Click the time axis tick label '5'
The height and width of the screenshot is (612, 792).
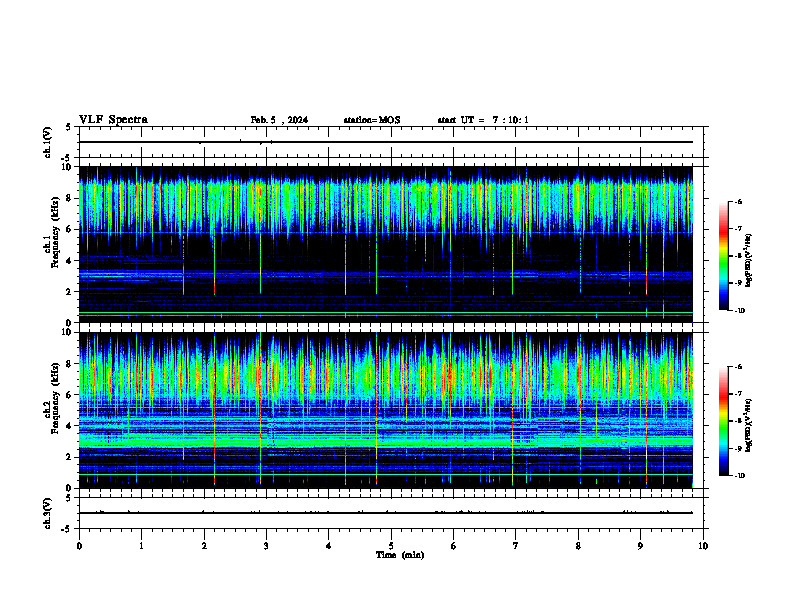coord(391,546)
